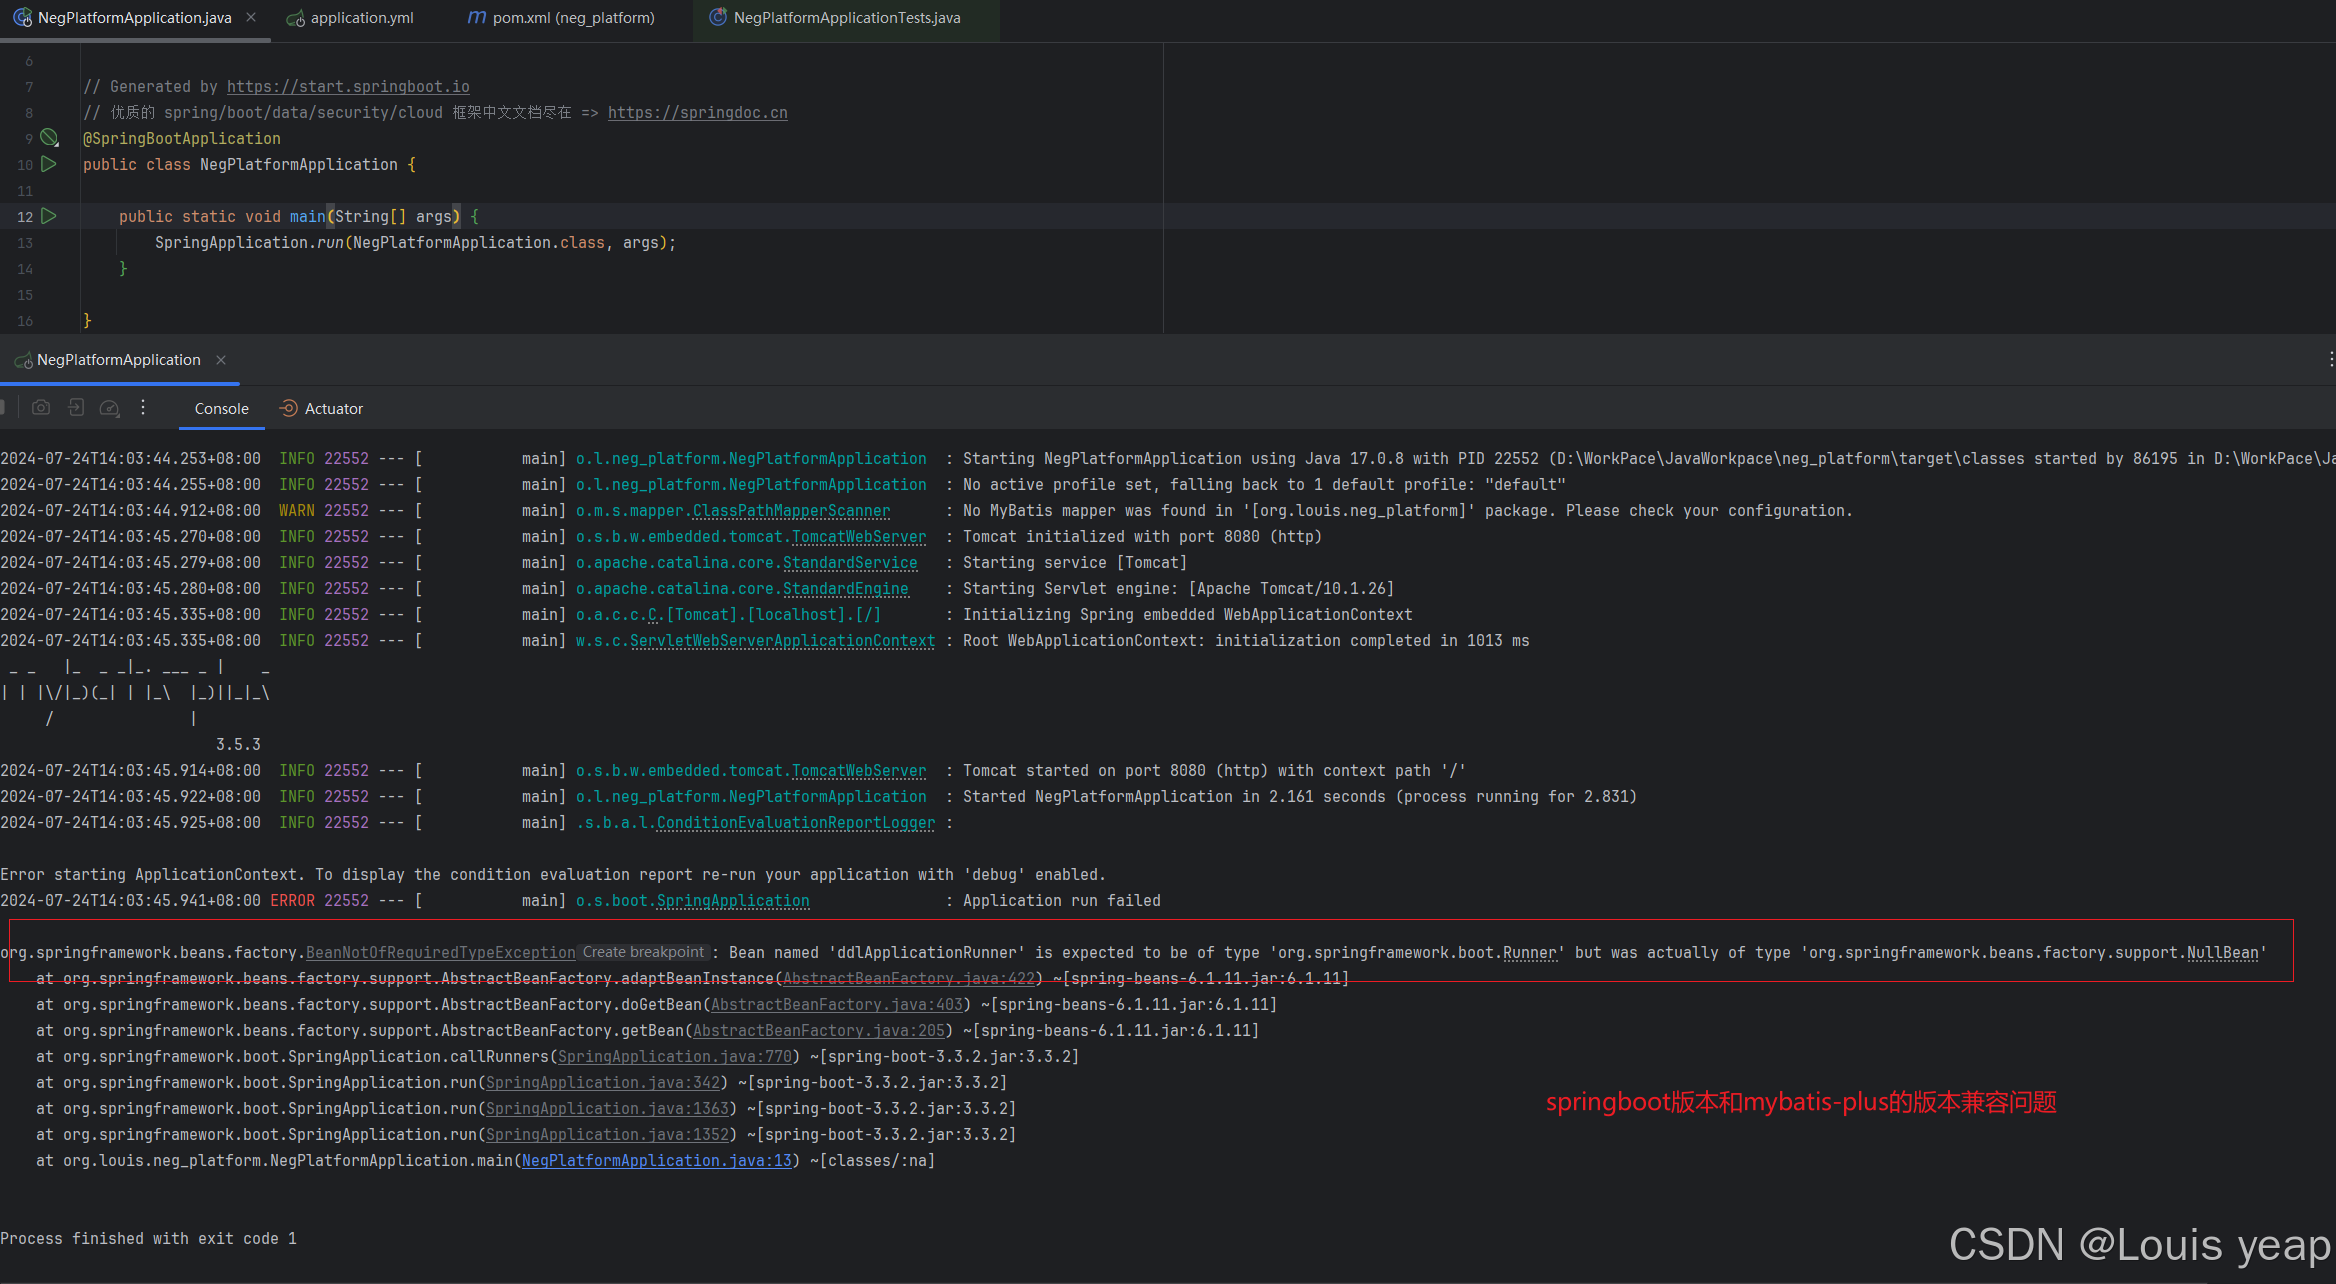Open run tool window options at far right
The width and height of the screenshot is (2336, 1284).
[x=2330, y=359]
